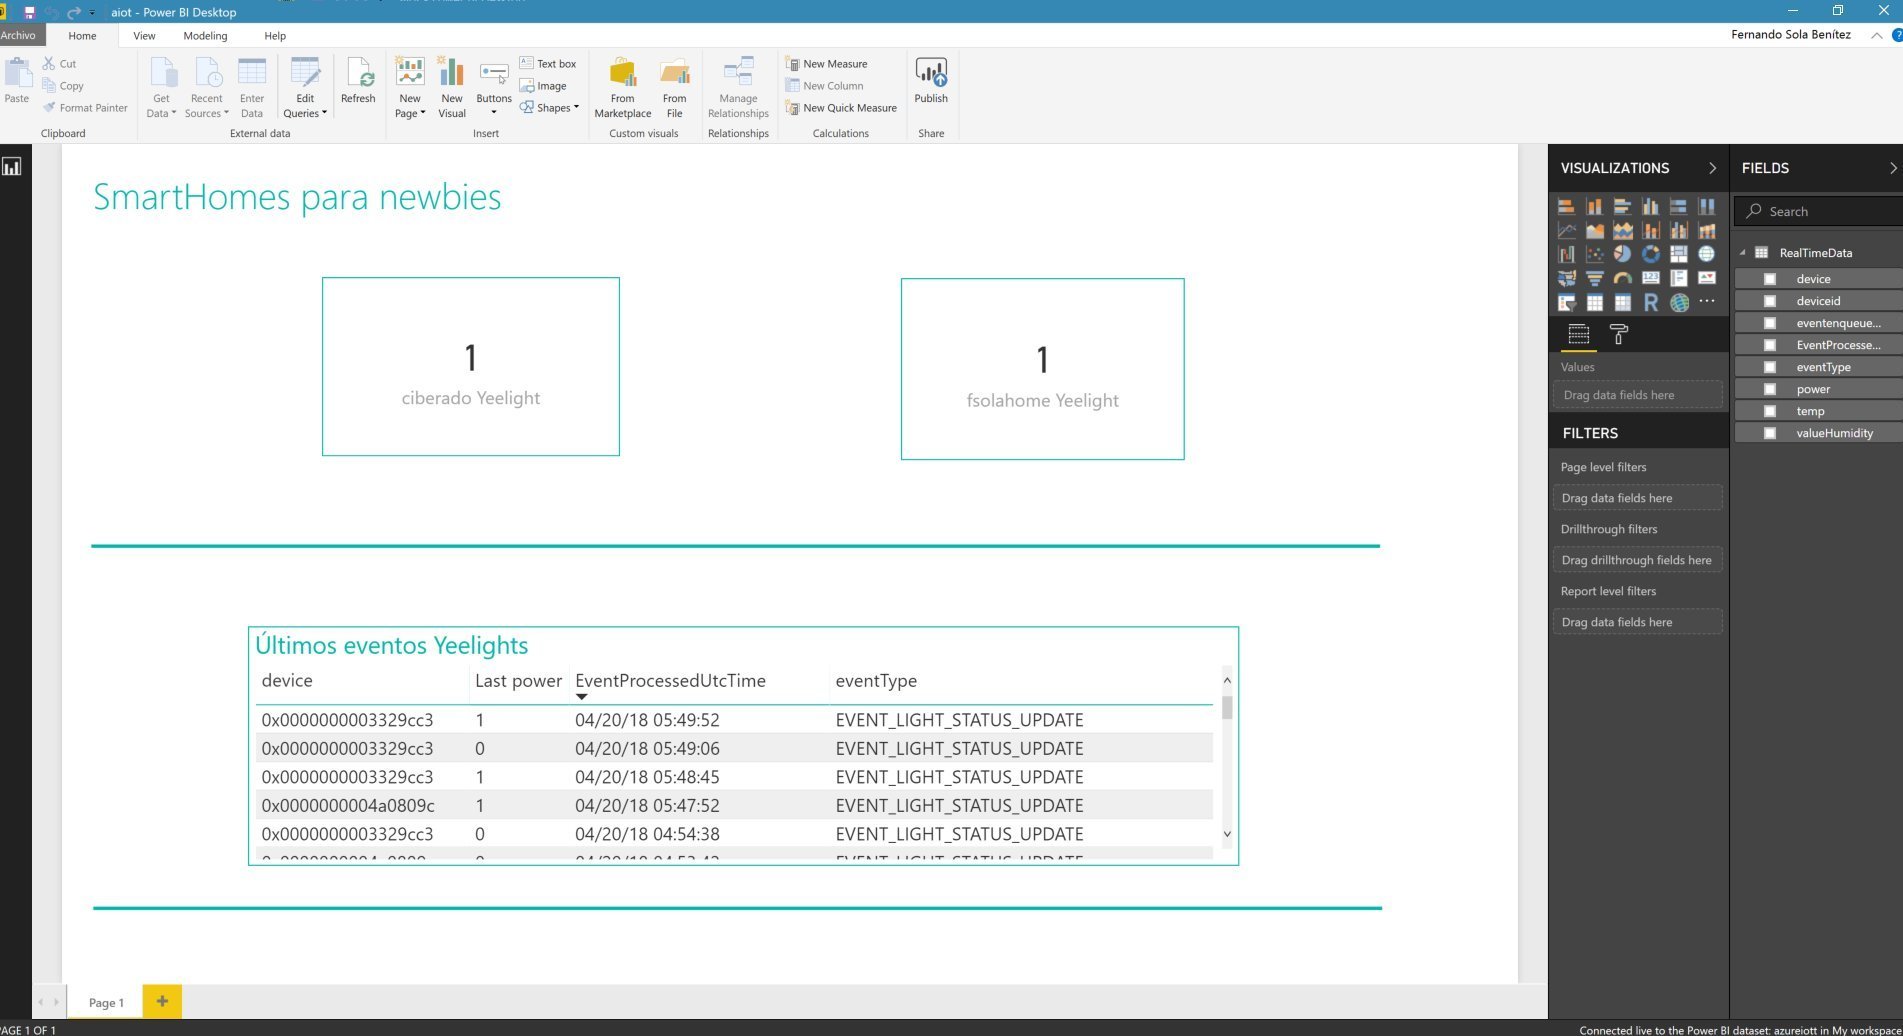Collapse the ribbon using the caret

(x=1876, y=35)
